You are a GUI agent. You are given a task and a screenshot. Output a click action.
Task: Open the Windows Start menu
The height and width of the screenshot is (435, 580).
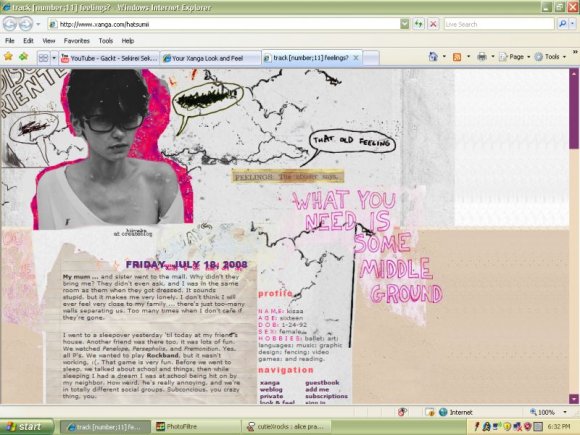[x=27, y=427]
